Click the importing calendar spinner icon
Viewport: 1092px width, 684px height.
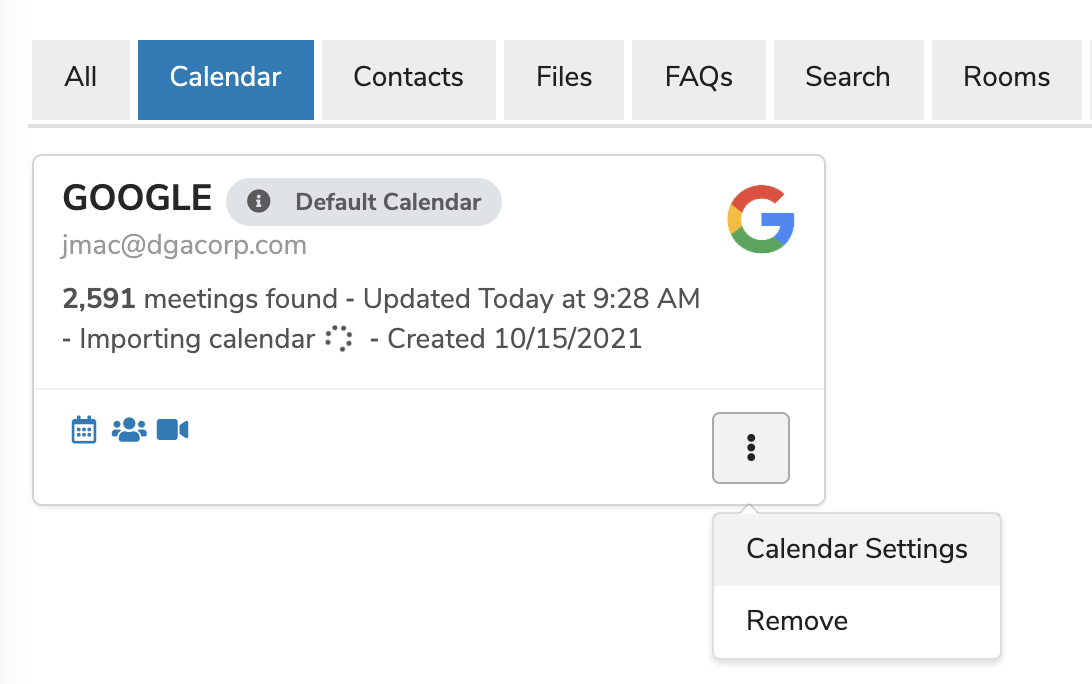pyautogui.click(x=340, y=339)
